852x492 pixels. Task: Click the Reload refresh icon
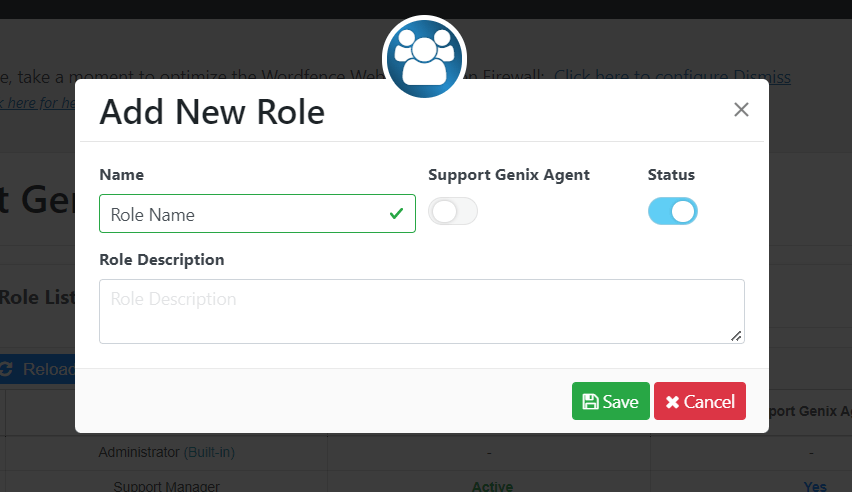pos(6,369)
